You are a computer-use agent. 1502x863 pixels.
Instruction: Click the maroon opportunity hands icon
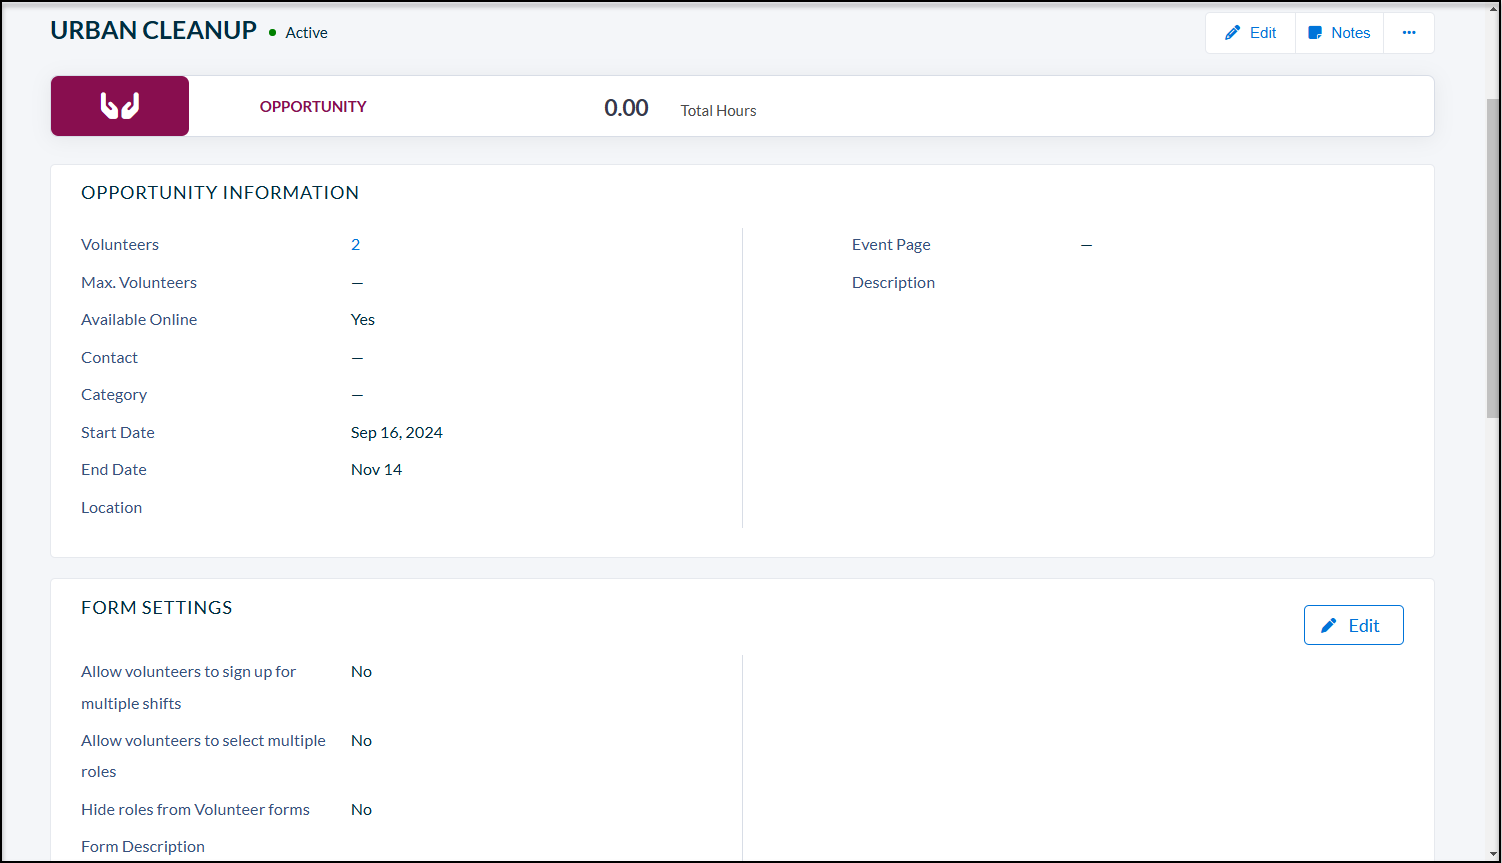[x=120, y=106]
